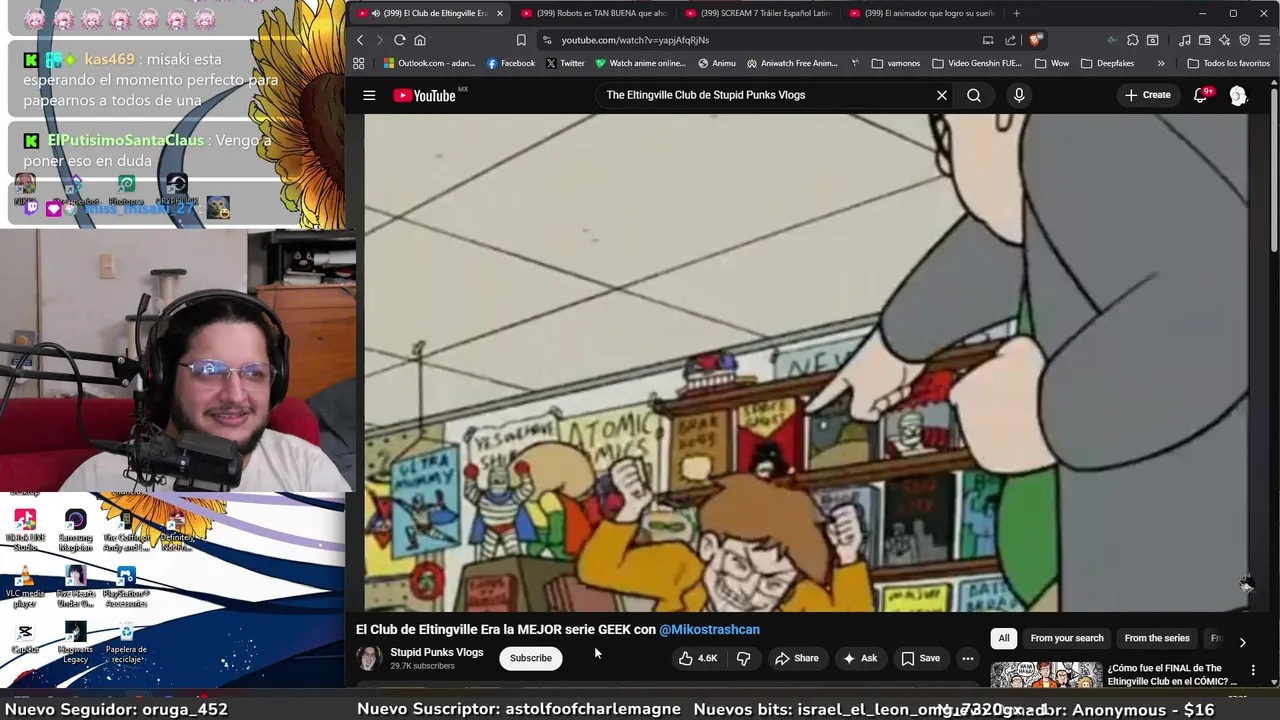This screenshot has height=720, width=1280.
Task: Open the YouTube hamburger guide menu
Action: coord(369,95)
